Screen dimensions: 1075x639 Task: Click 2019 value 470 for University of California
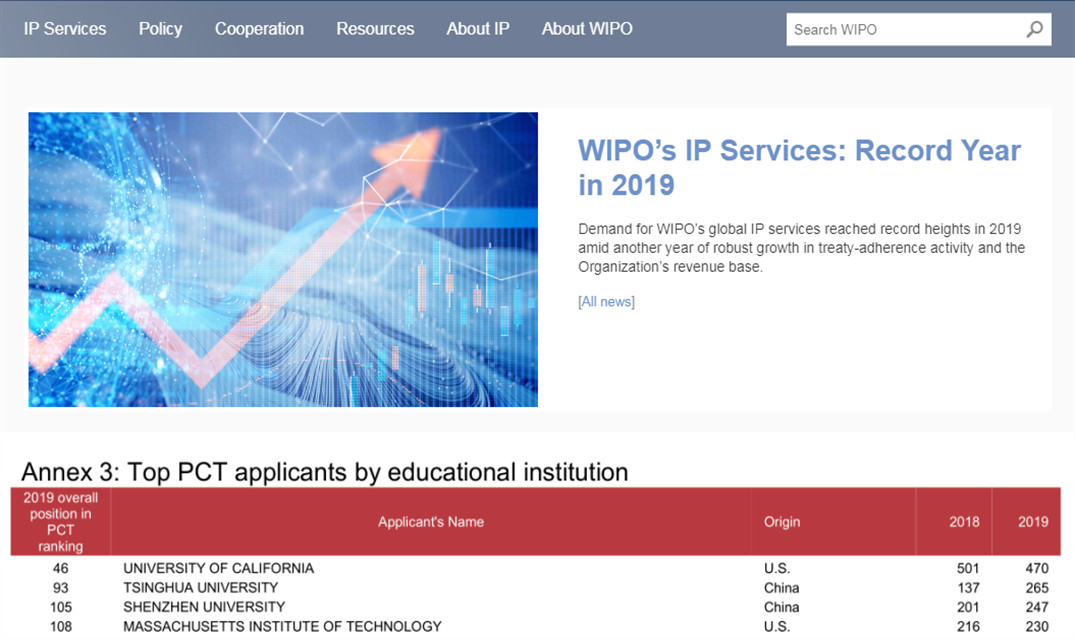[1037, 568]
